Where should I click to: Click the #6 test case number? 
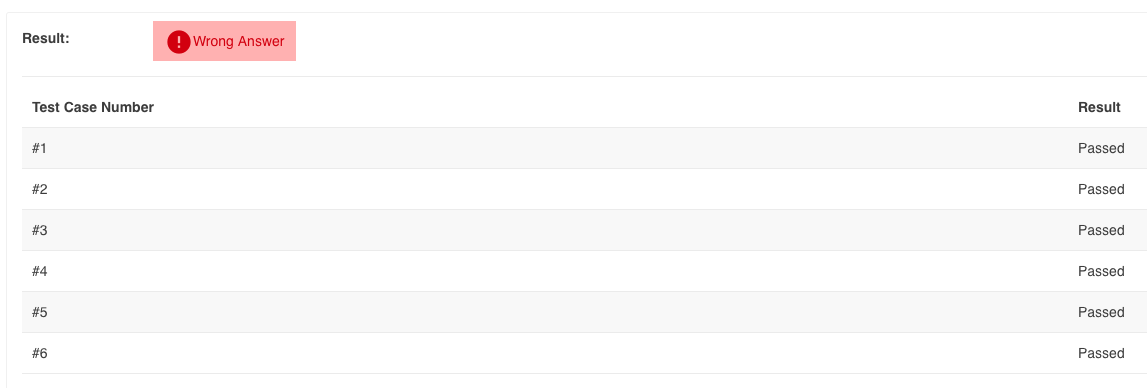pos(40,354)
